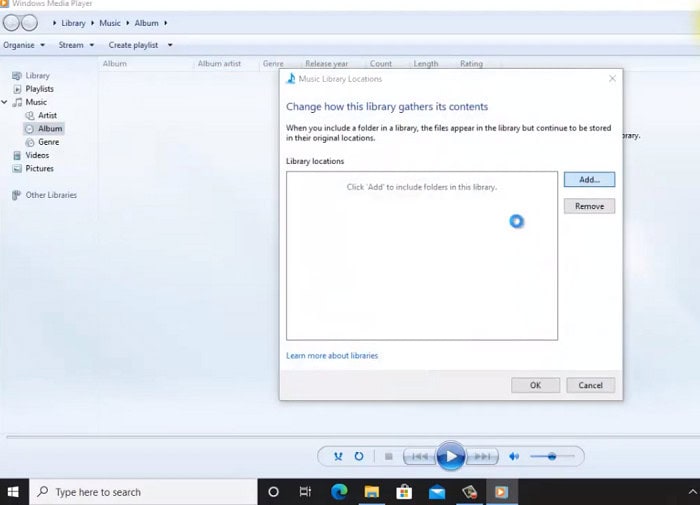Click the Videos icon in sidebar
This screenshot has width=700, height=505.
click(17, 155)
